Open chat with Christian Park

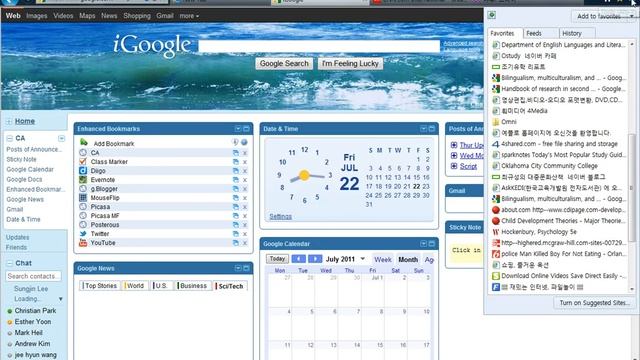(x=35, y=311)
